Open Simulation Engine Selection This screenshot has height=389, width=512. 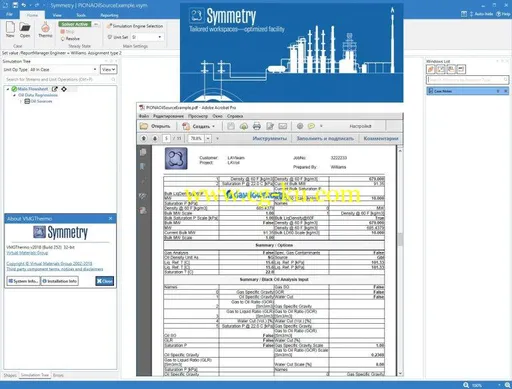pos(135,26)
